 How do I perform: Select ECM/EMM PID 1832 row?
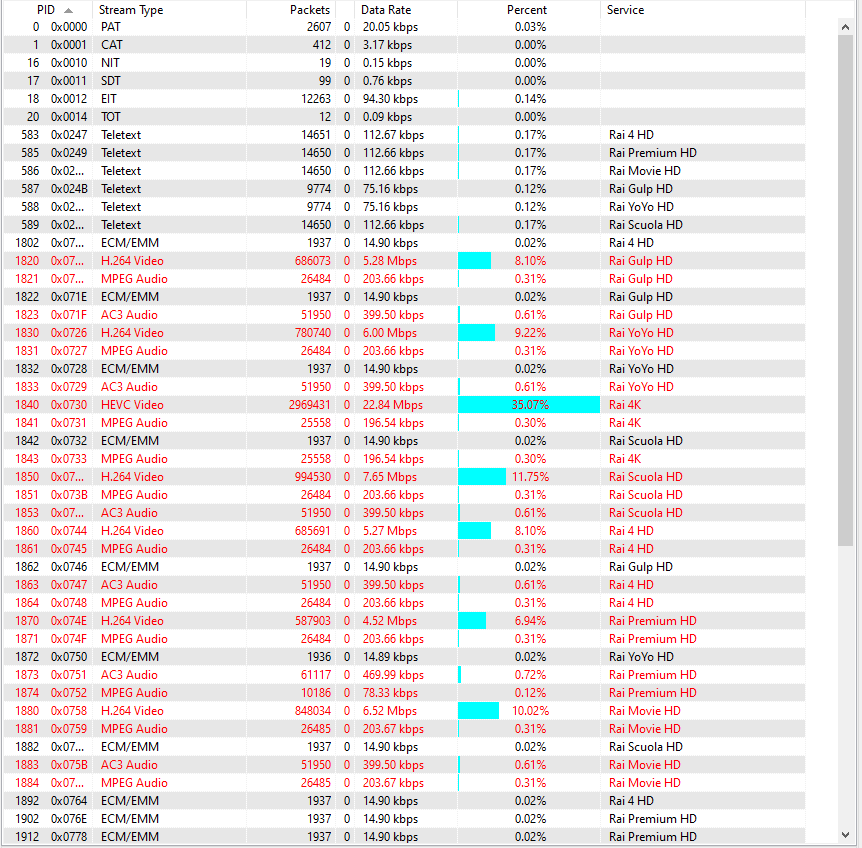click(404, 369)
